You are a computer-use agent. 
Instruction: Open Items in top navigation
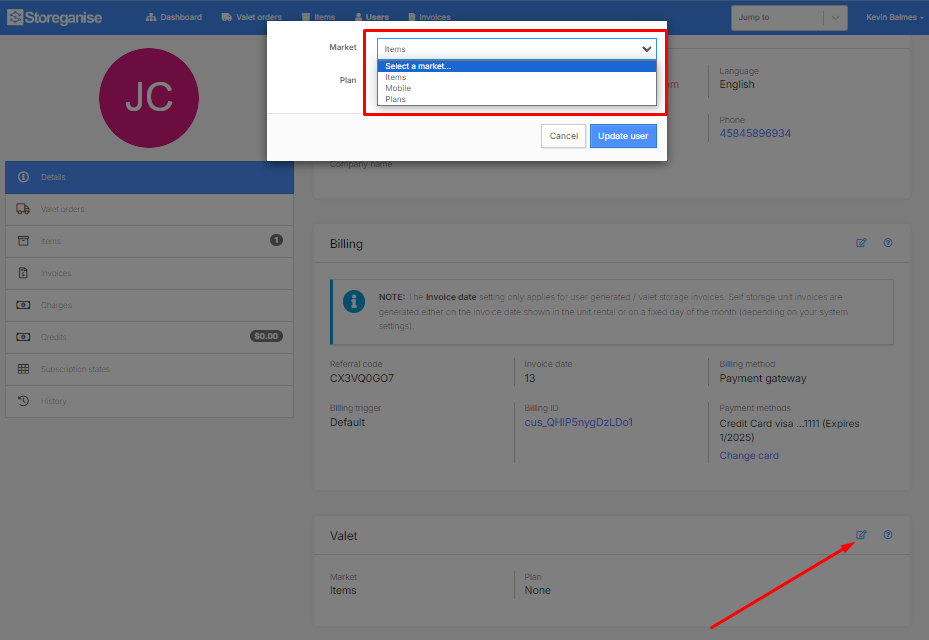[x=319, y=17]
